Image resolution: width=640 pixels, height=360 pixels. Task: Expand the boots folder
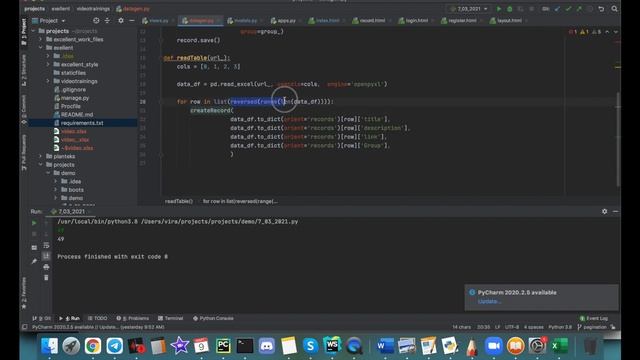56,190
